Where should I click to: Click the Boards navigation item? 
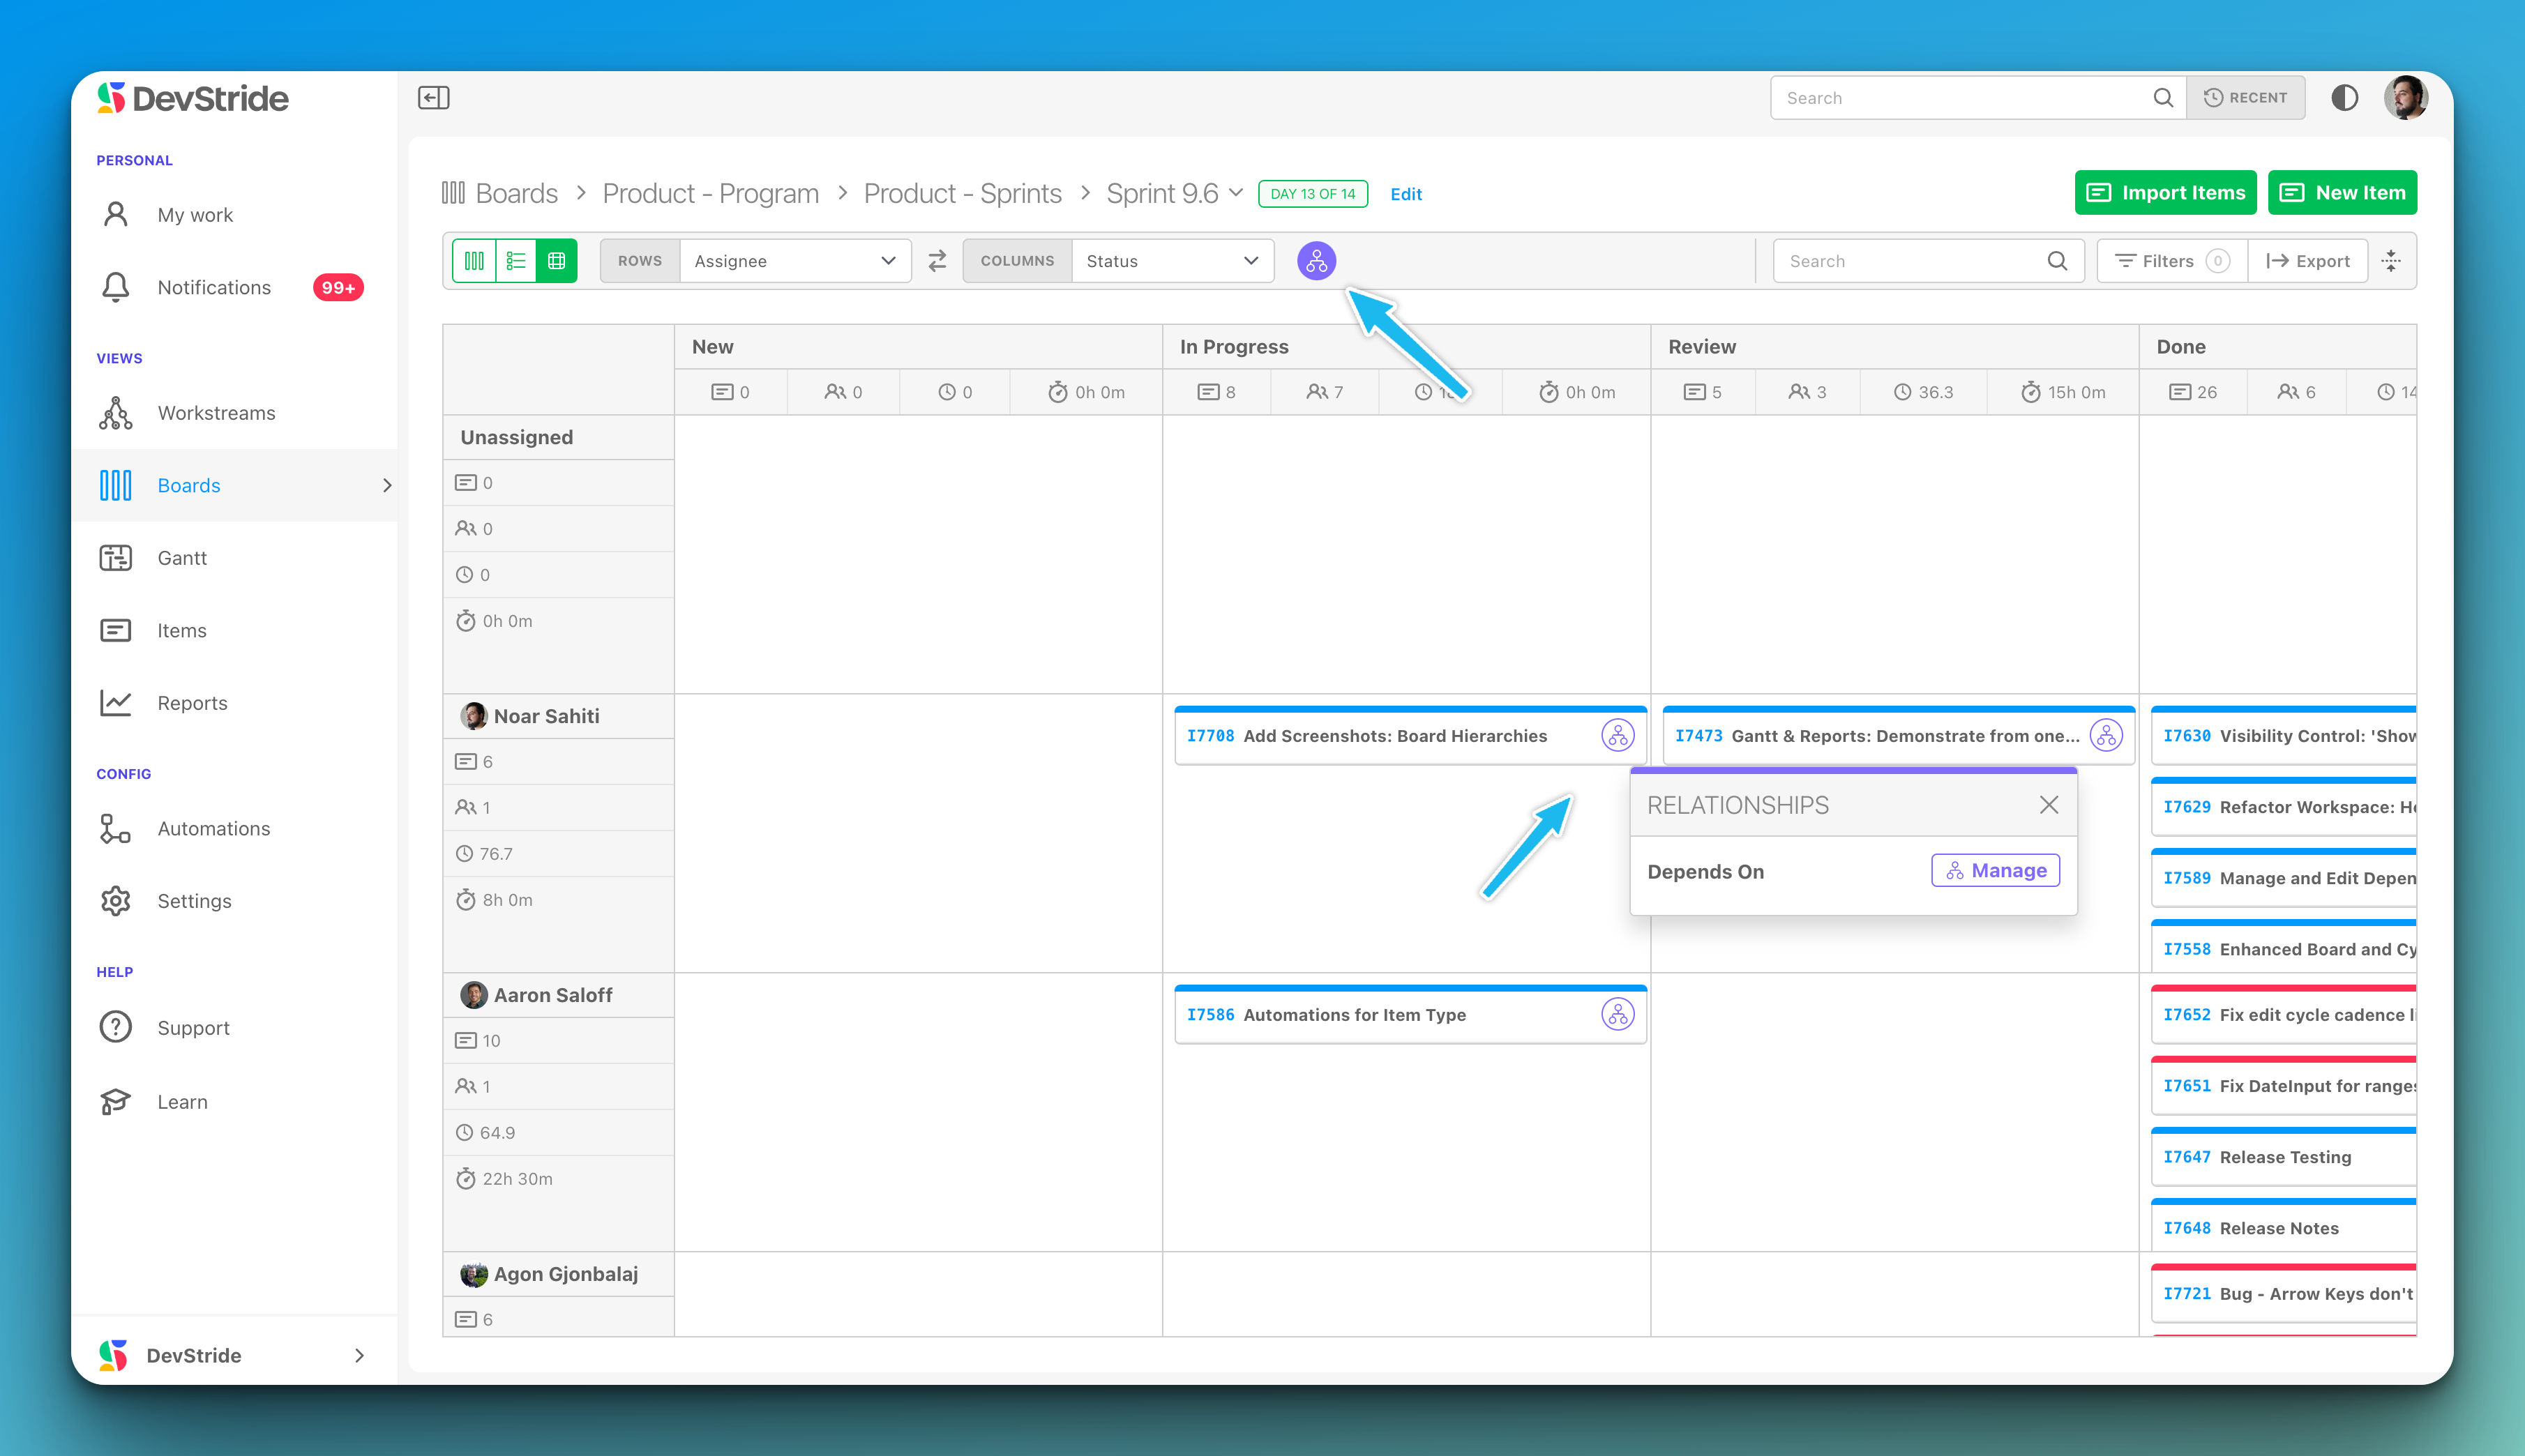click(x=189, y=485)
